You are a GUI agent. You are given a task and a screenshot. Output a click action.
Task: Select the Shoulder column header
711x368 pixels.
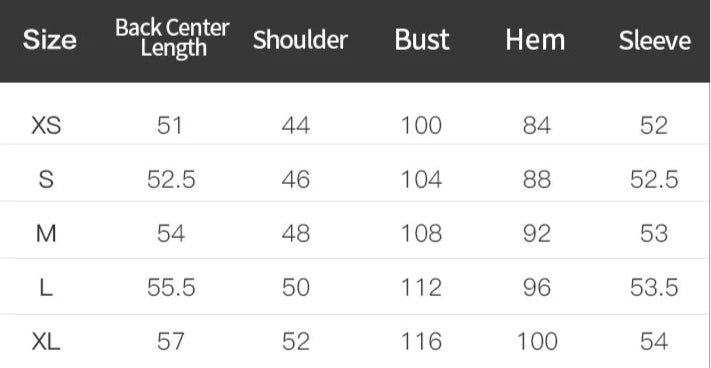pyautogui.click(x=300, y=39)
